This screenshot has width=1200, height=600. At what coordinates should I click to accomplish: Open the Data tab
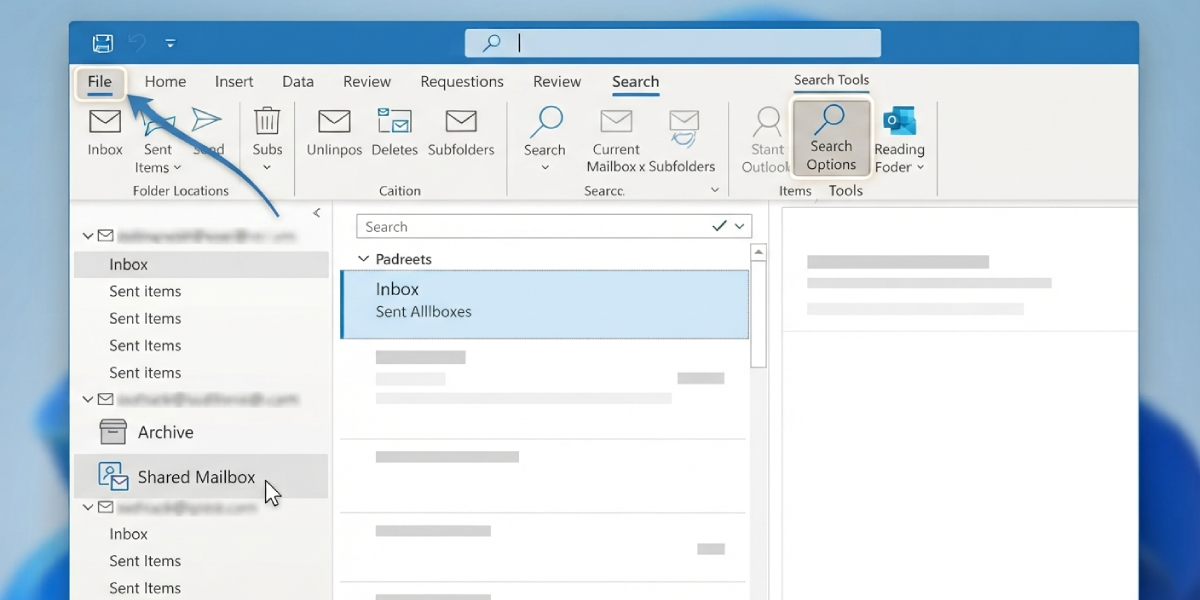click(x=298, y=82)
